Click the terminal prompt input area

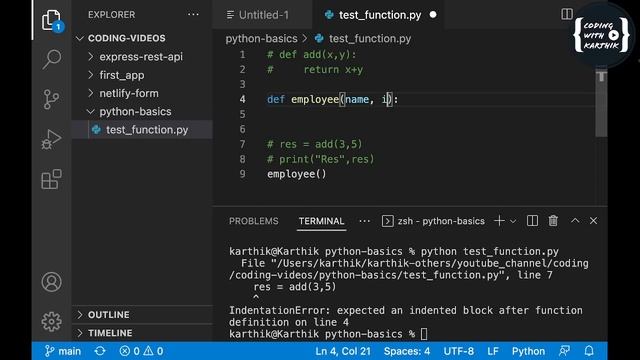(x=424, y=334)
